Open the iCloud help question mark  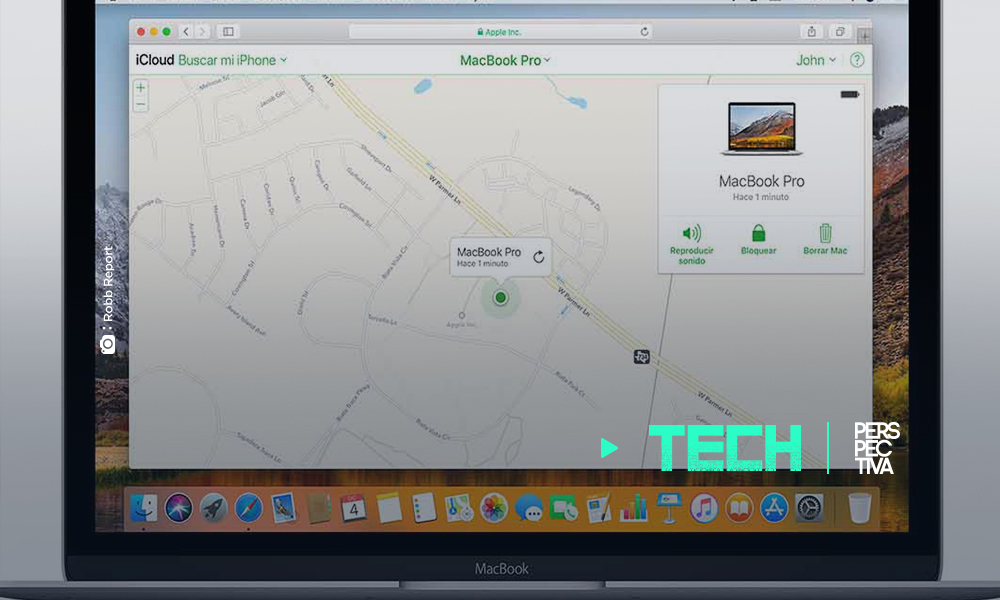tap(857, 60)
